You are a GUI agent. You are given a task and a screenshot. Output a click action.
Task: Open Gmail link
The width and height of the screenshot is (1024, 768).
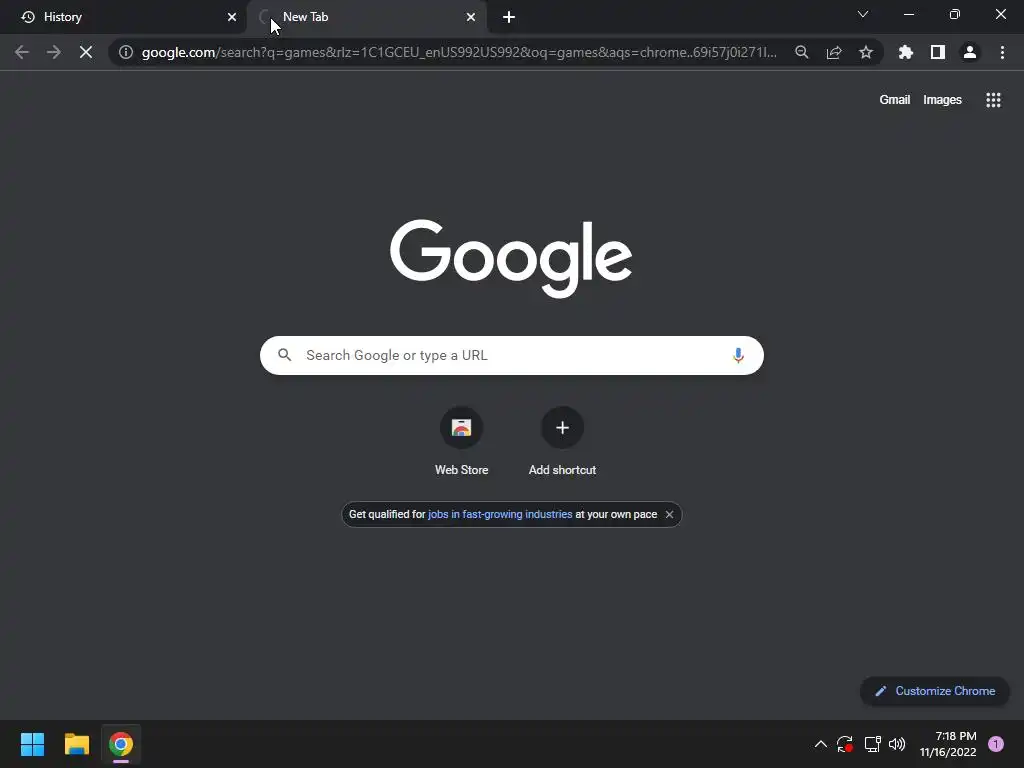pyautogui.click(x=895, y=100)
